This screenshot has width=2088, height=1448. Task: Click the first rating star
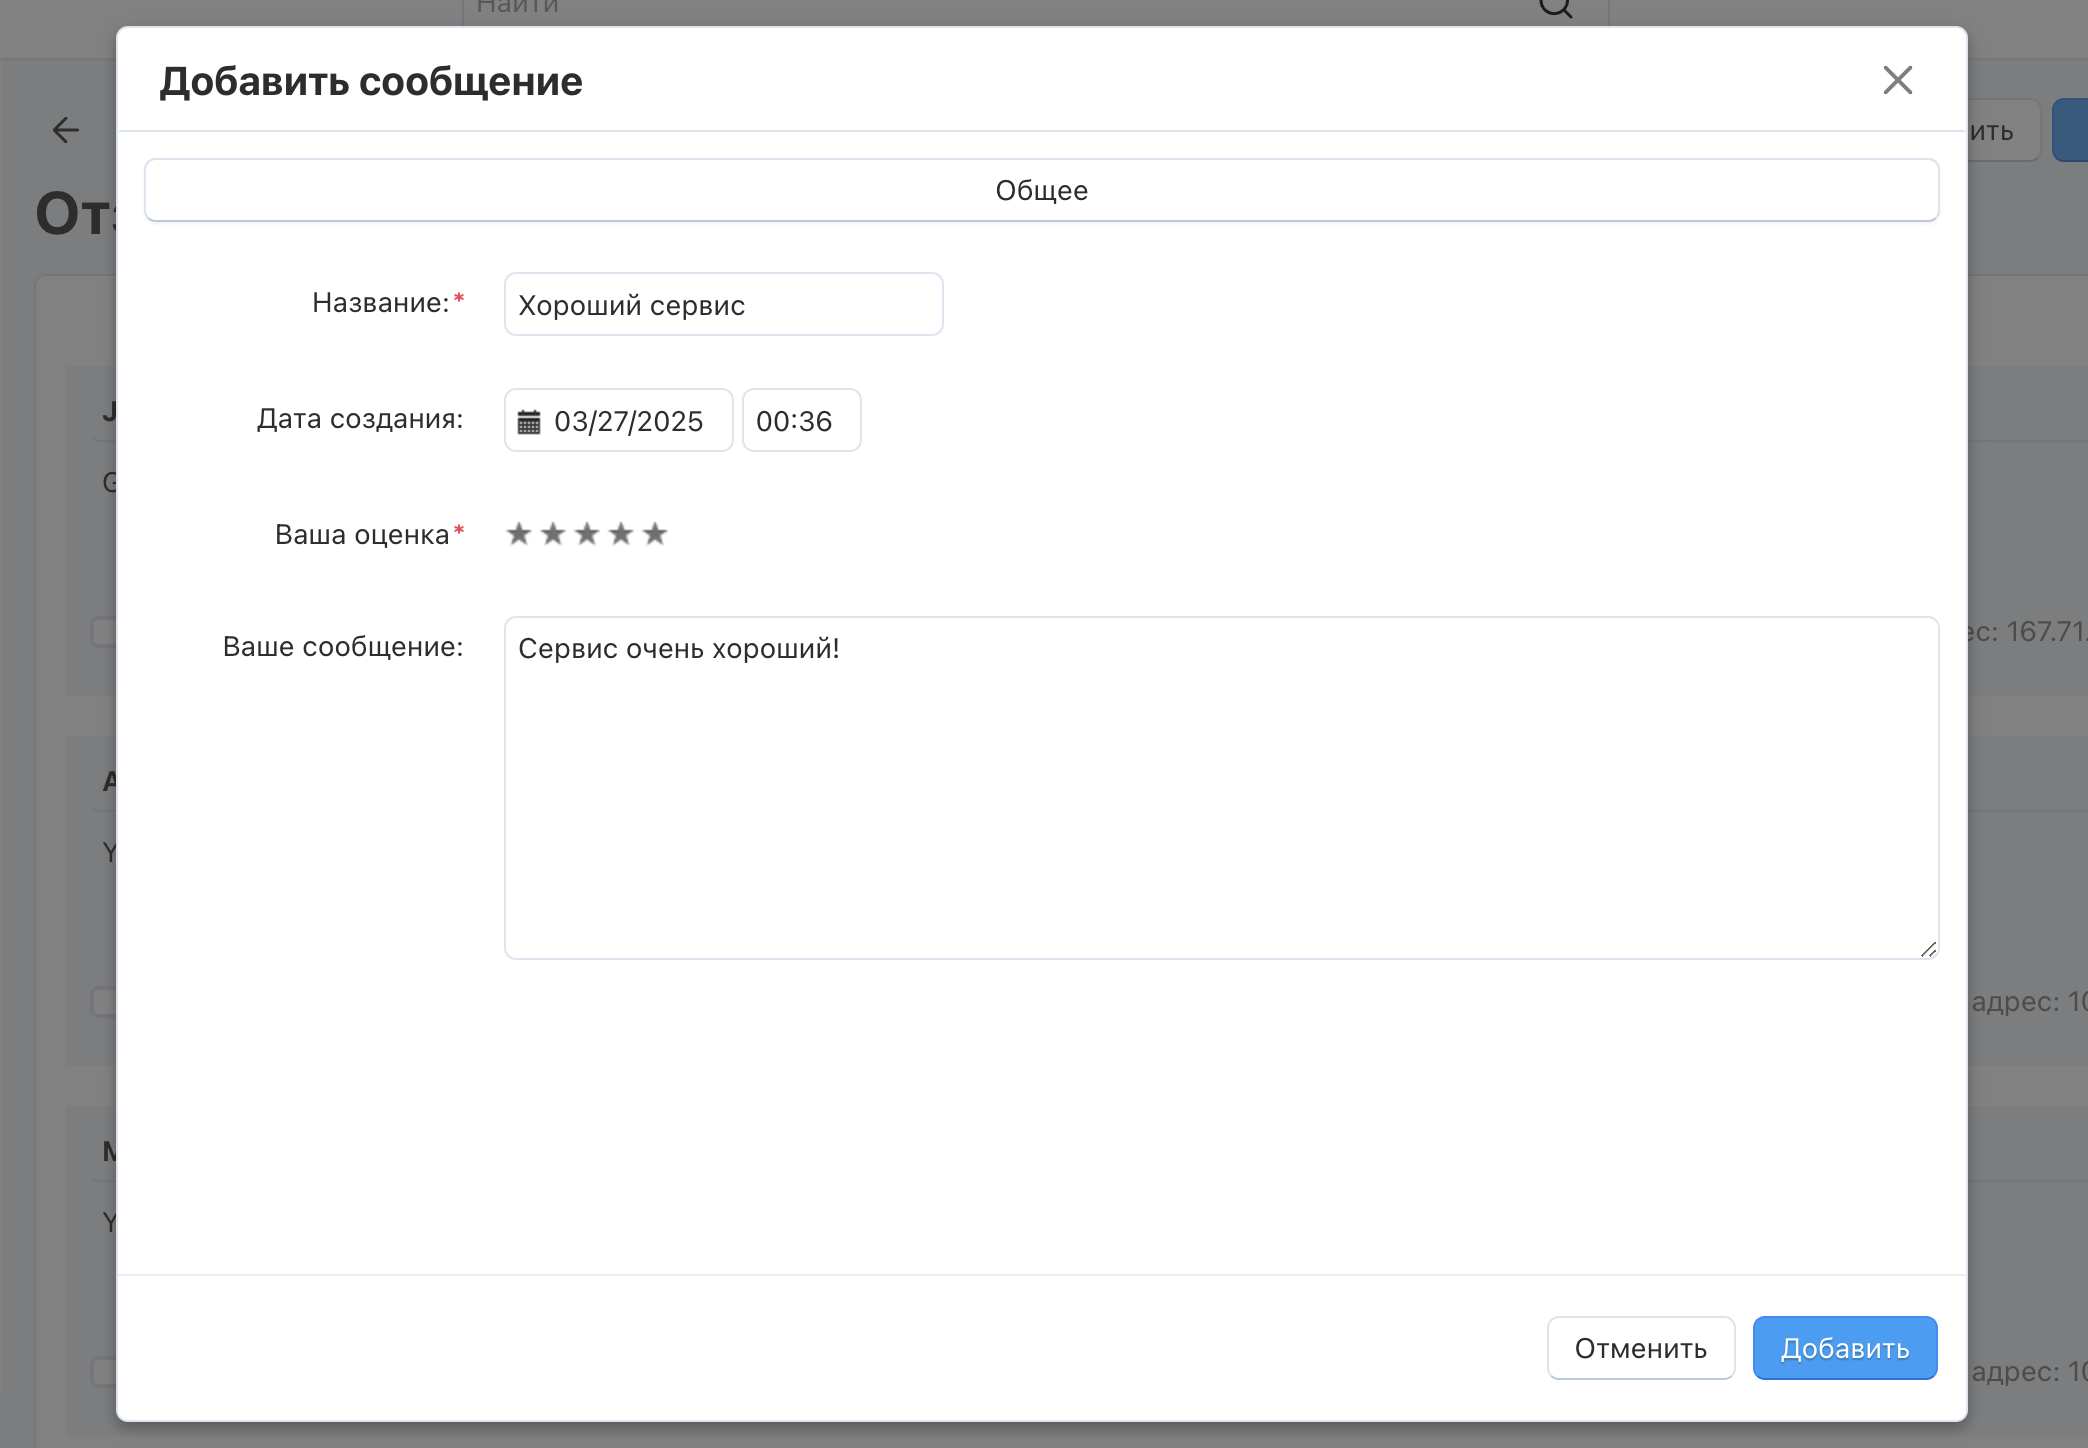(519, 534)
